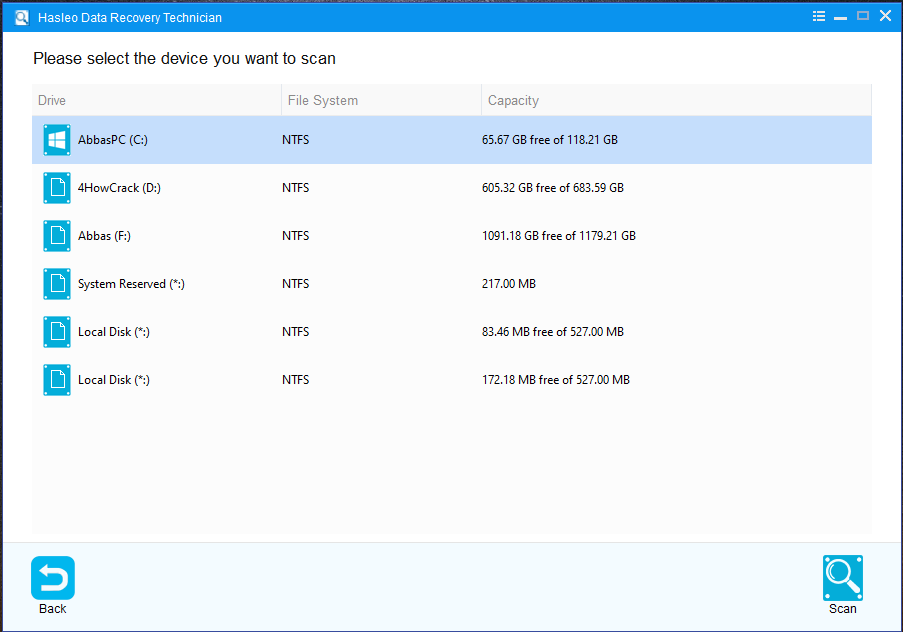
Task: Maximize the Hasleo Data Recovery window
Action: point(863,16)
